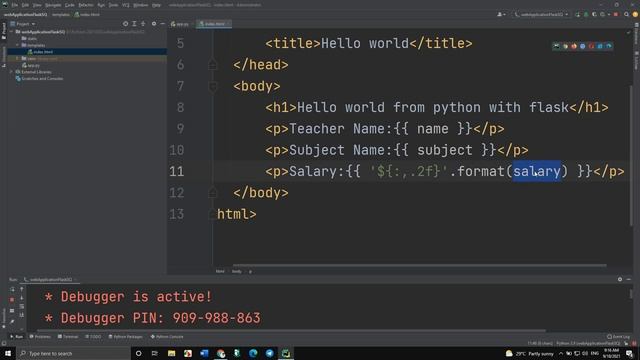The height and width of the screenshot is (360, 640).
Task: Click the collapse all icon in Project panel
Action: [143, 24]
